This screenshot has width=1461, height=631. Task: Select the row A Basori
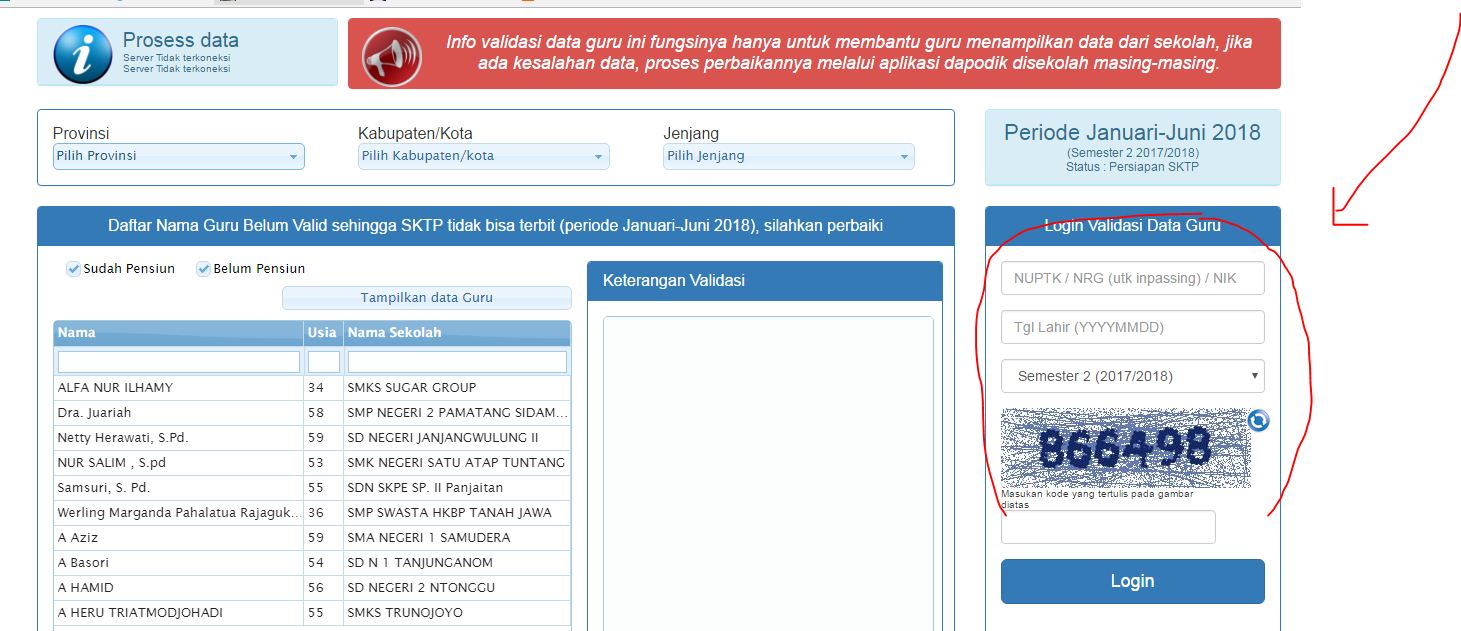pyautogui.click(x=312, y=563)
